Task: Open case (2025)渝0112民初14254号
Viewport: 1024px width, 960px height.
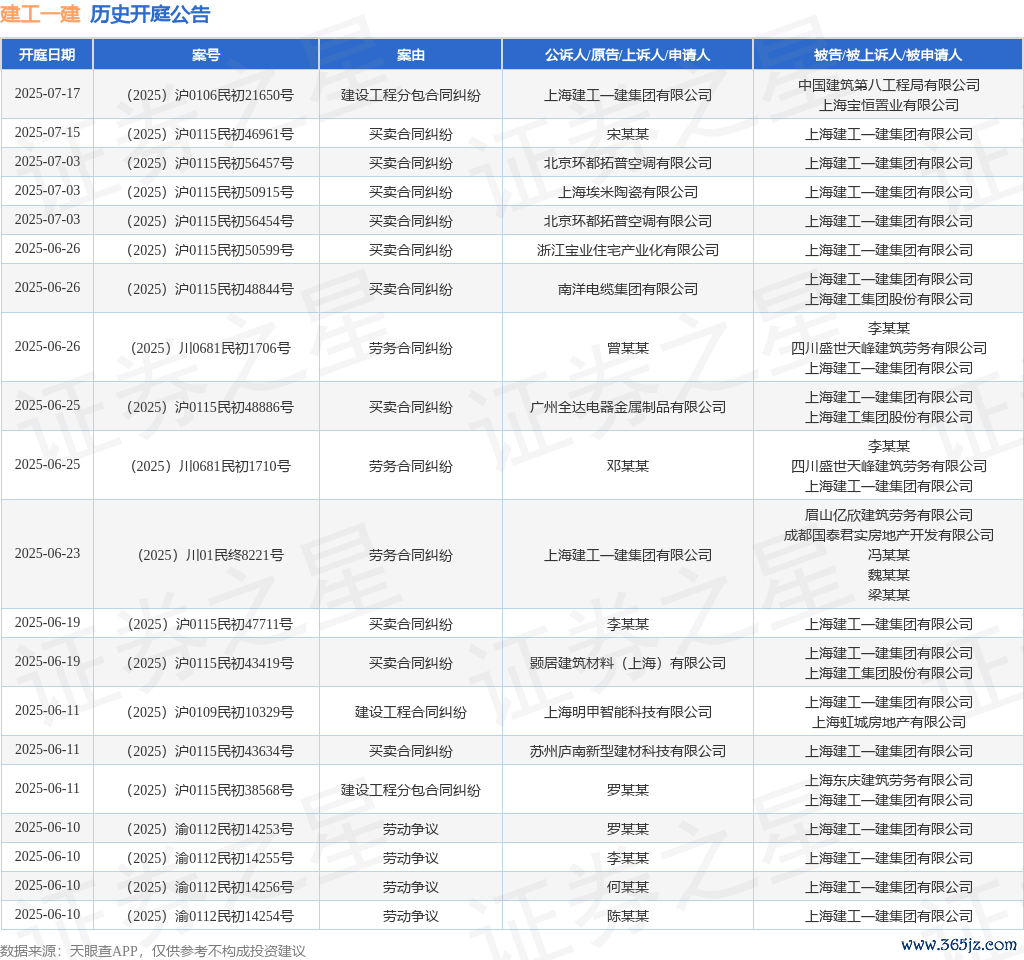Action: pos(206,916)
